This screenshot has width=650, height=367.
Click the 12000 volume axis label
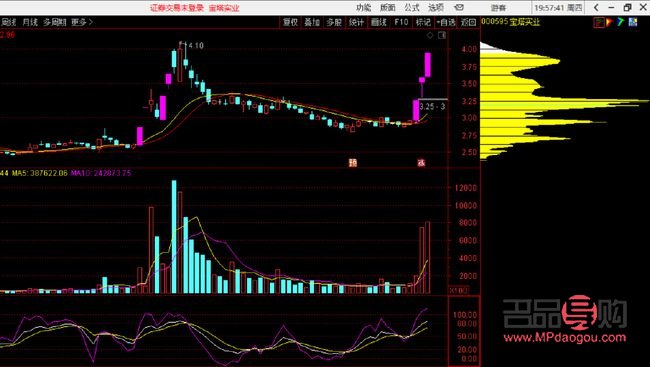tap(466, 188)
